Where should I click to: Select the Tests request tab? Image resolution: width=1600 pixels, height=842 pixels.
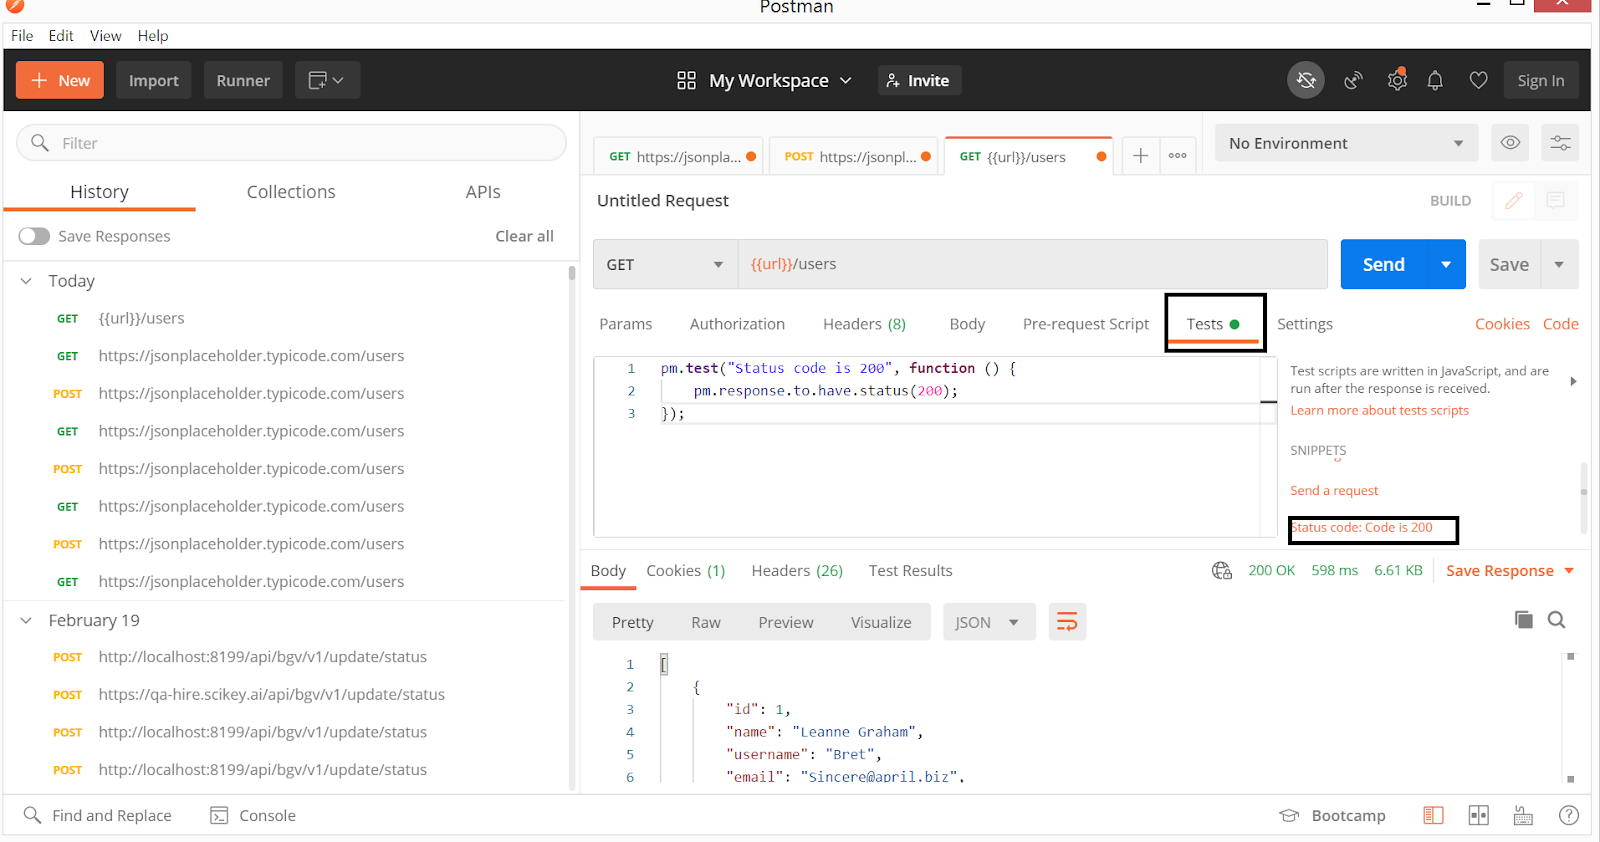(x=1214, y=323)
